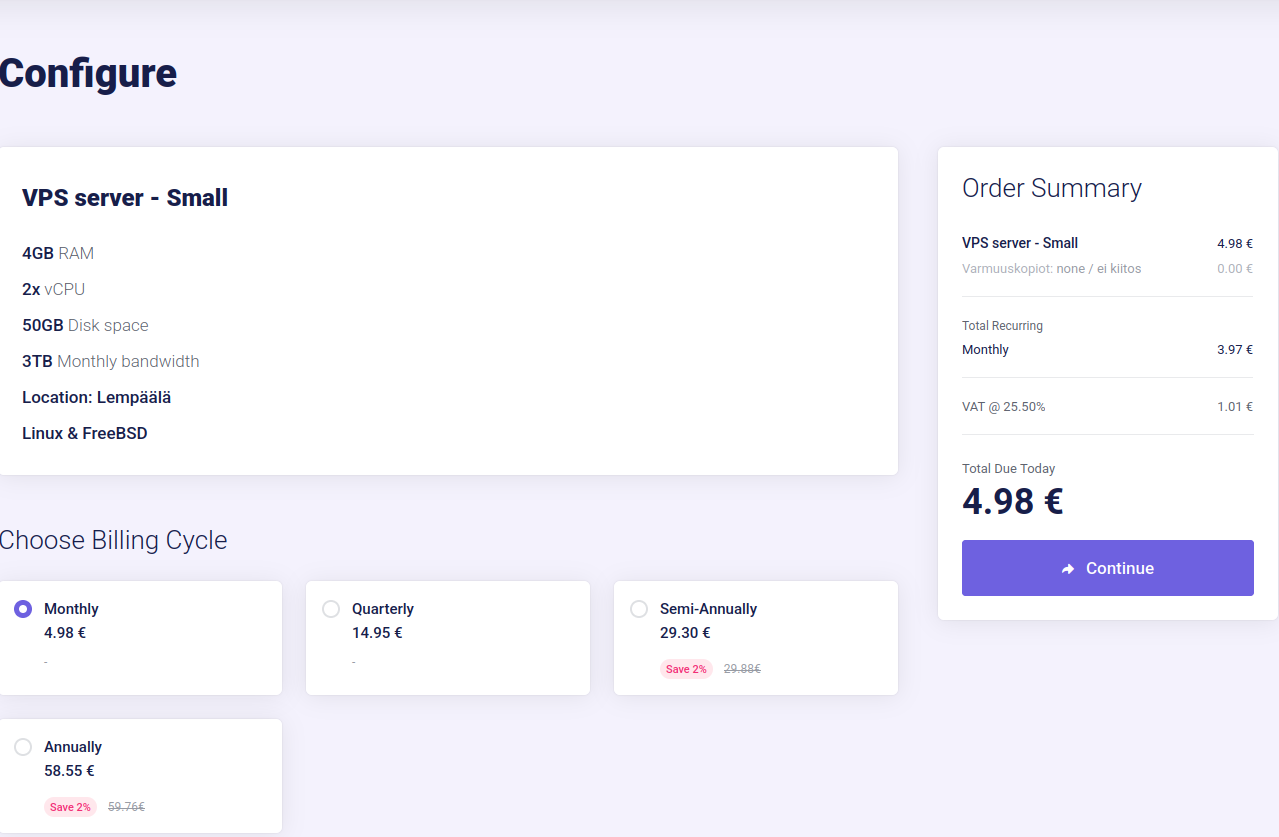Click the Annually 58.55 € price
Viewport: 1279px width, 837px height.
[69, 771]
